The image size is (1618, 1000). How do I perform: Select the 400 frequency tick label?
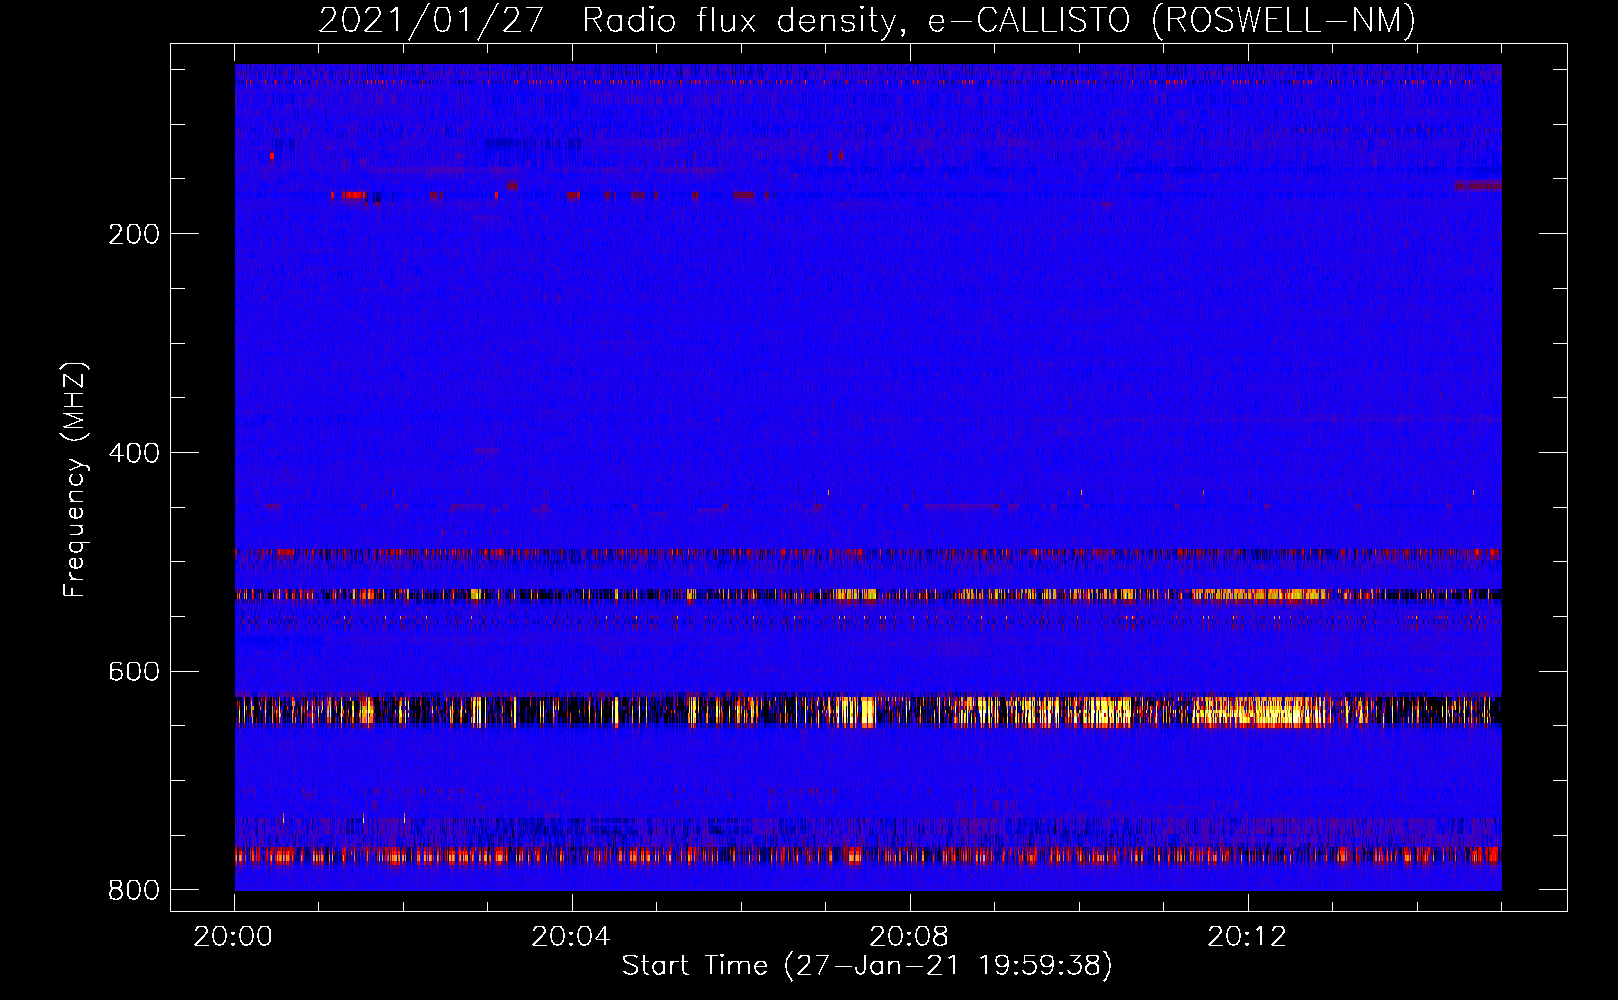coord(134,453)
